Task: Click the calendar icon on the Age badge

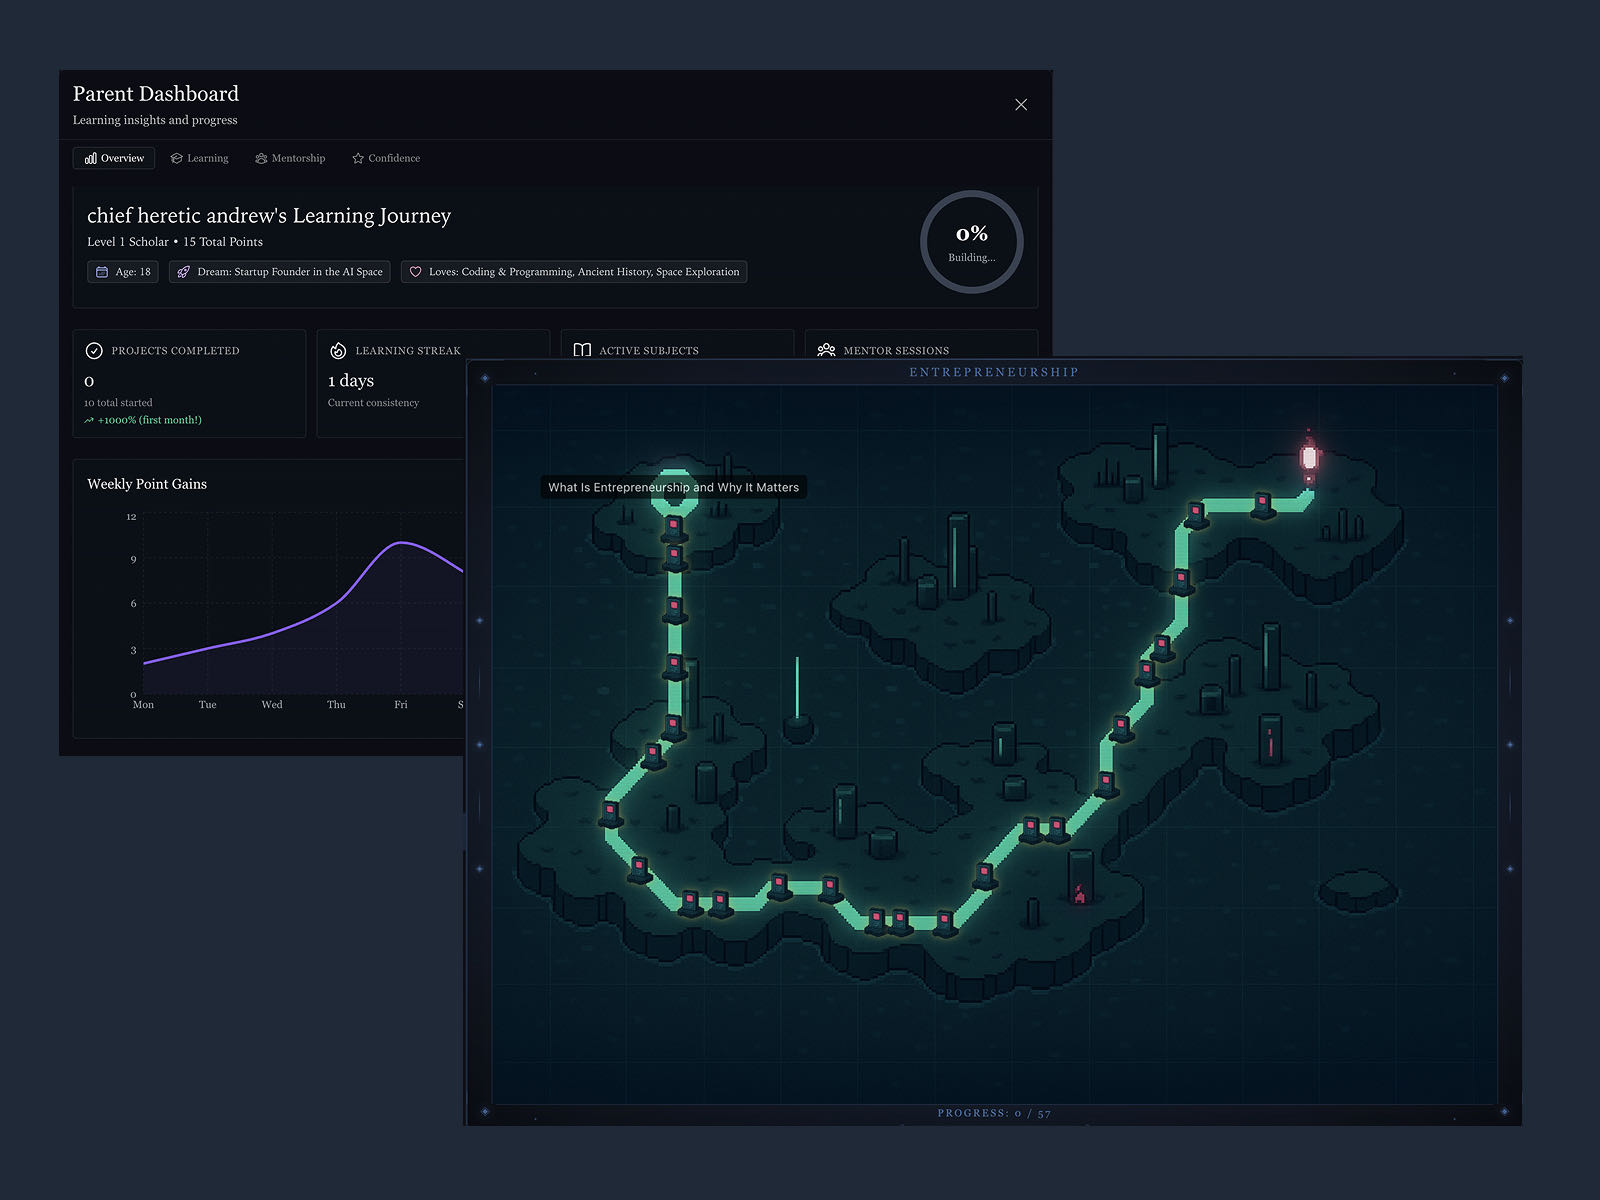Action: click(x=101, y=271)
